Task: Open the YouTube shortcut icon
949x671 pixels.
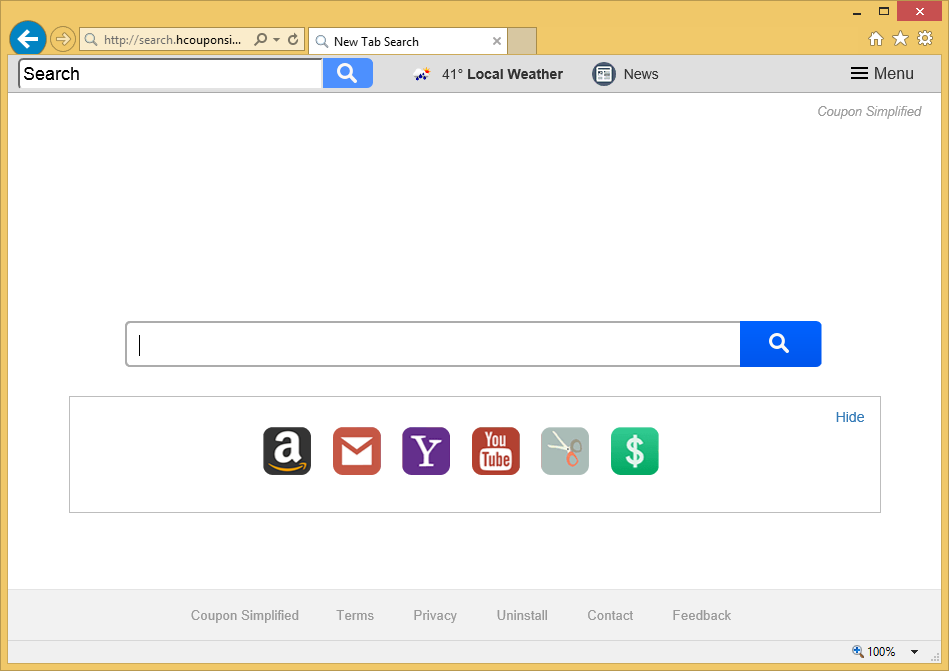Action: point(496,451)
